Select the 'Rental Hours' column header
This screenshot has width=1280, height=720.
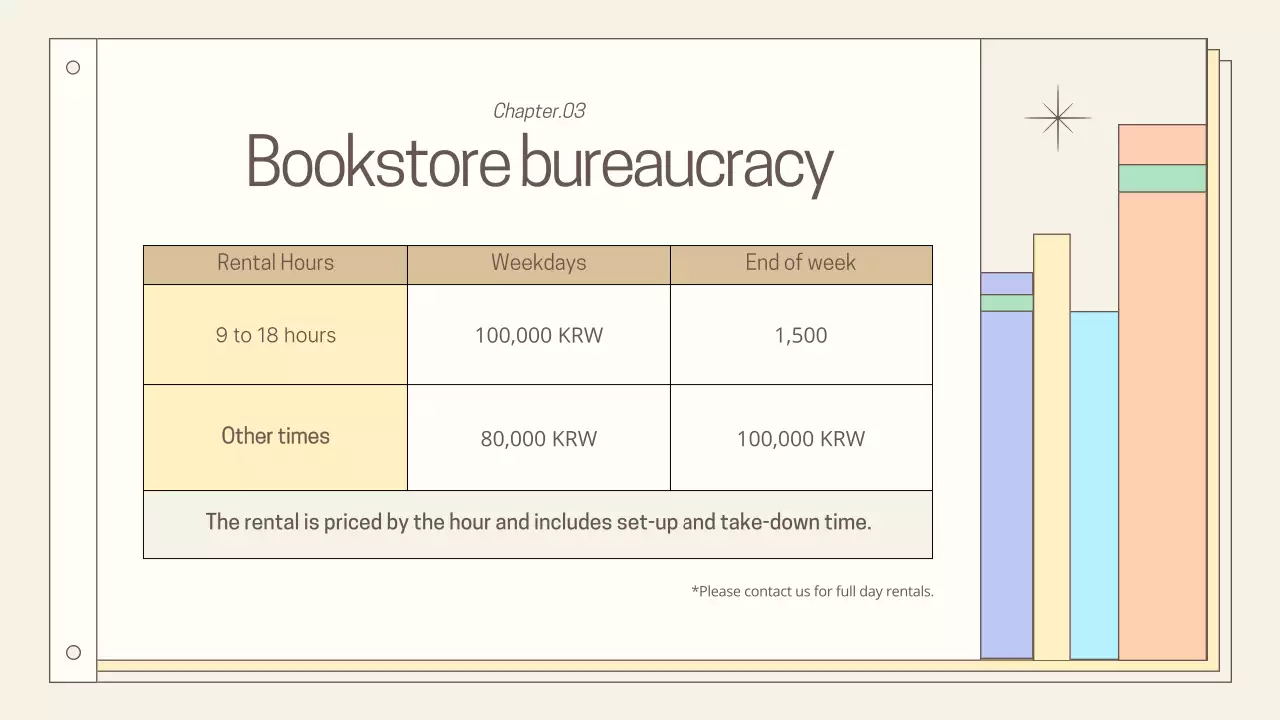point(275,263)
